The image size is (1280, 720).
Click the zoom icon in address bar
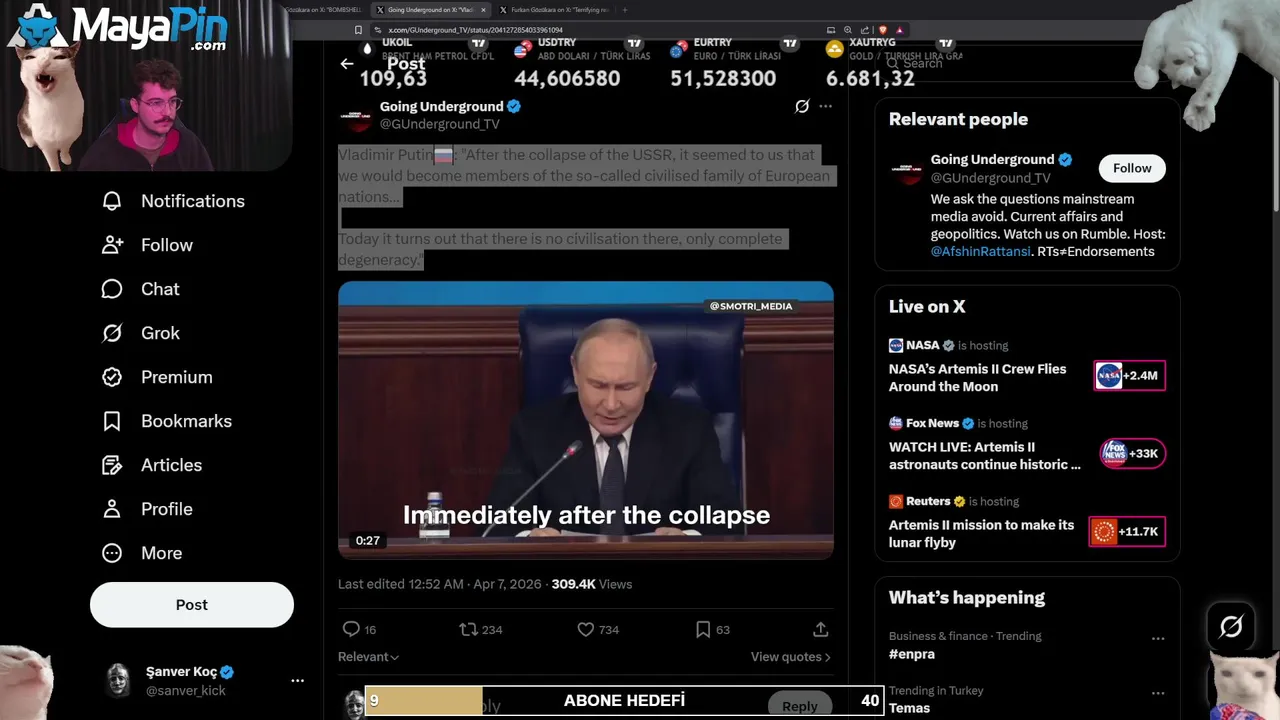coord(848,30)
